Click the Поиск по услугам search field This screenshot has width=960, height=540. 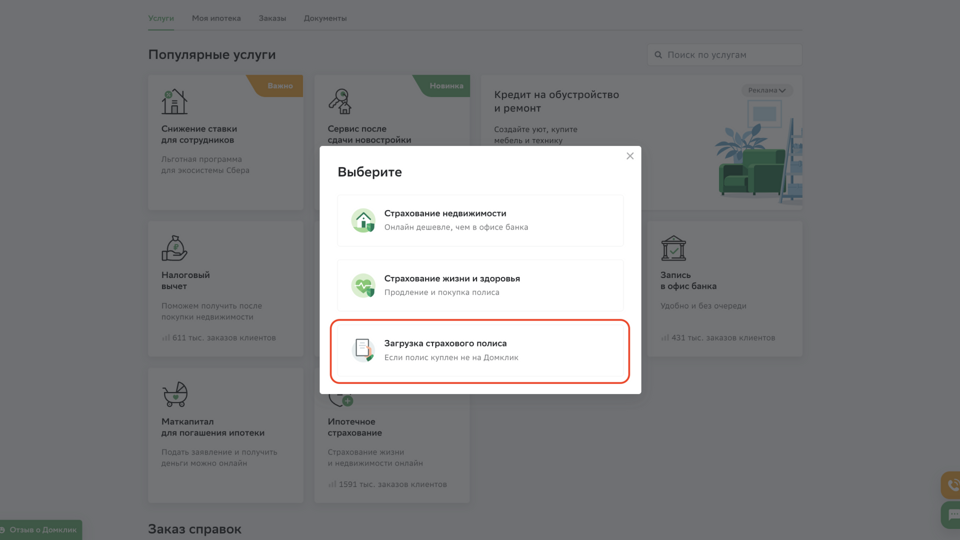tap(730, 55)
